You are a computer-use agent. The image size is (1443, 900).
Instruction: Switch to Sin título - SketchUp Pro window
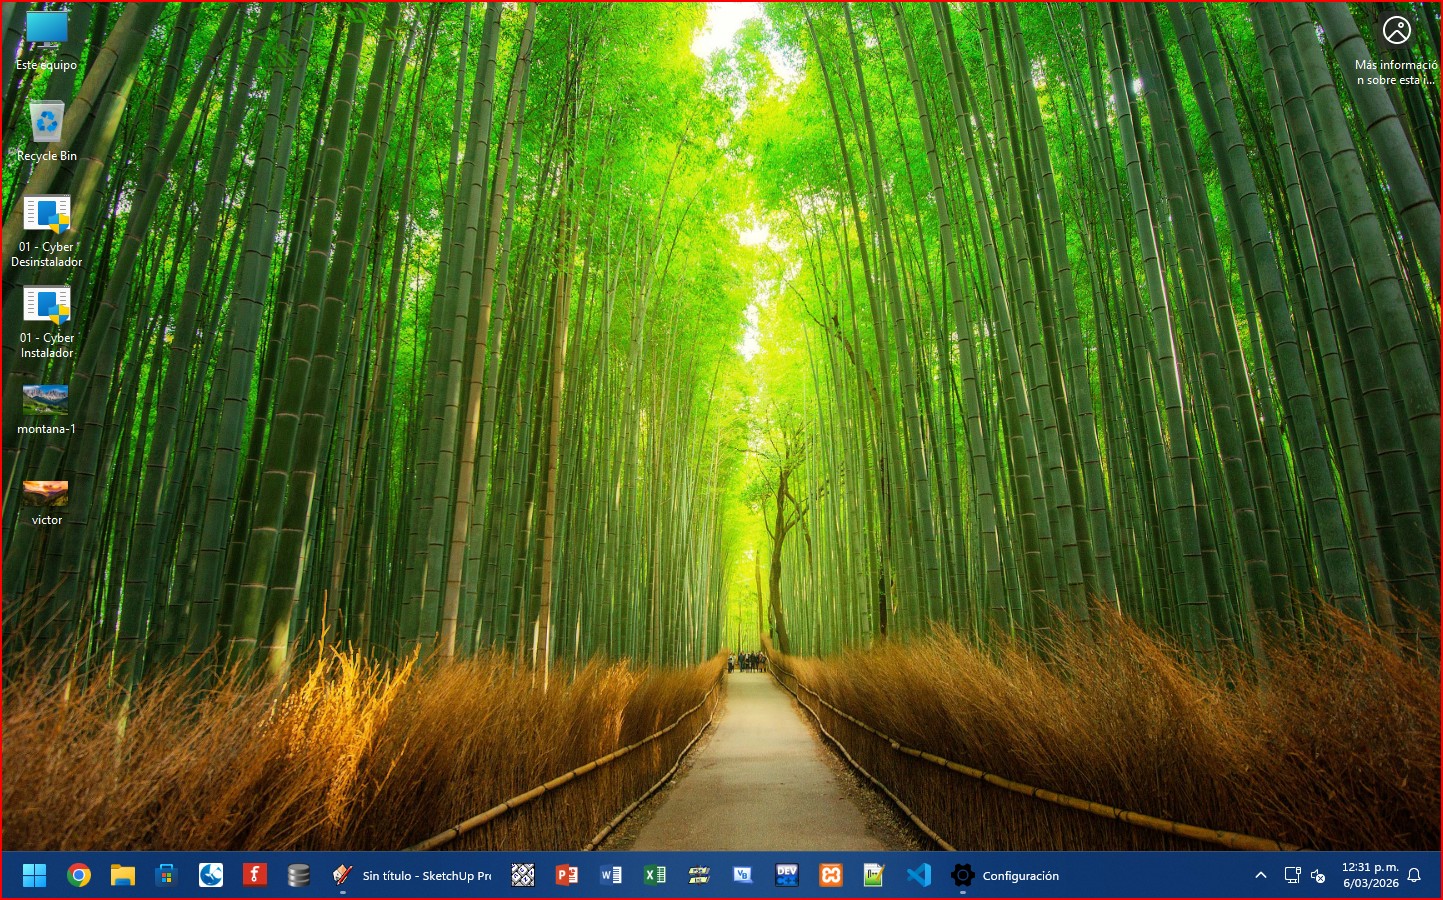pyautogui.click(x=412, y=876)
